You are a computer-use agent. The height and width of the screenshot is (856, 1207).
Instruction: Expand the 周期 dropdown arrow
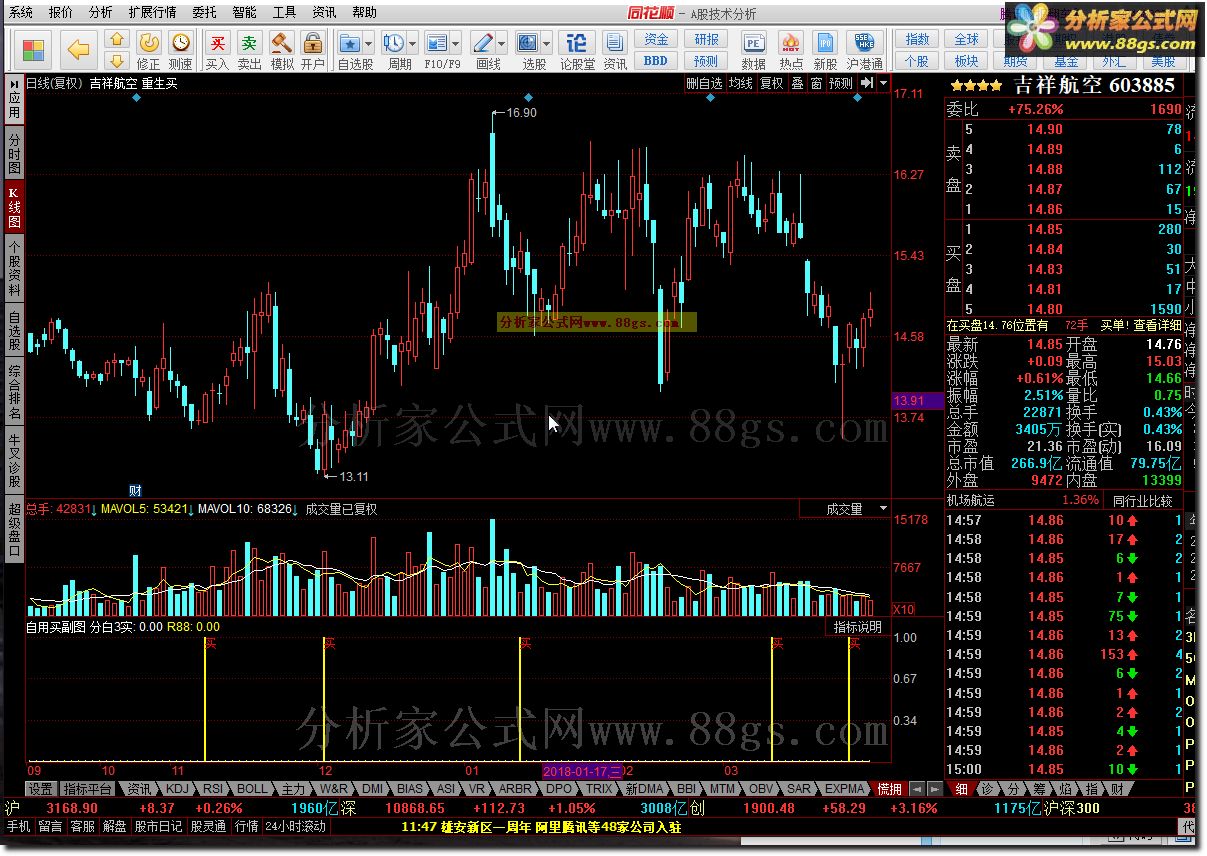412,44
